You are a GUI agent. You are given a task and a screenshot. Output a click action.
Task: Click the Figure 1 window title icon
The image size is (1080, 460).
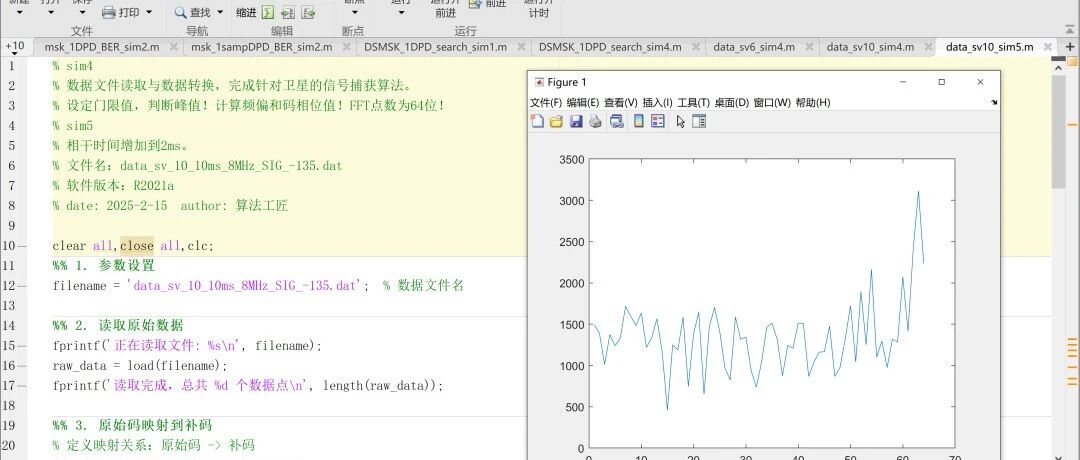[x=539, y=82]
